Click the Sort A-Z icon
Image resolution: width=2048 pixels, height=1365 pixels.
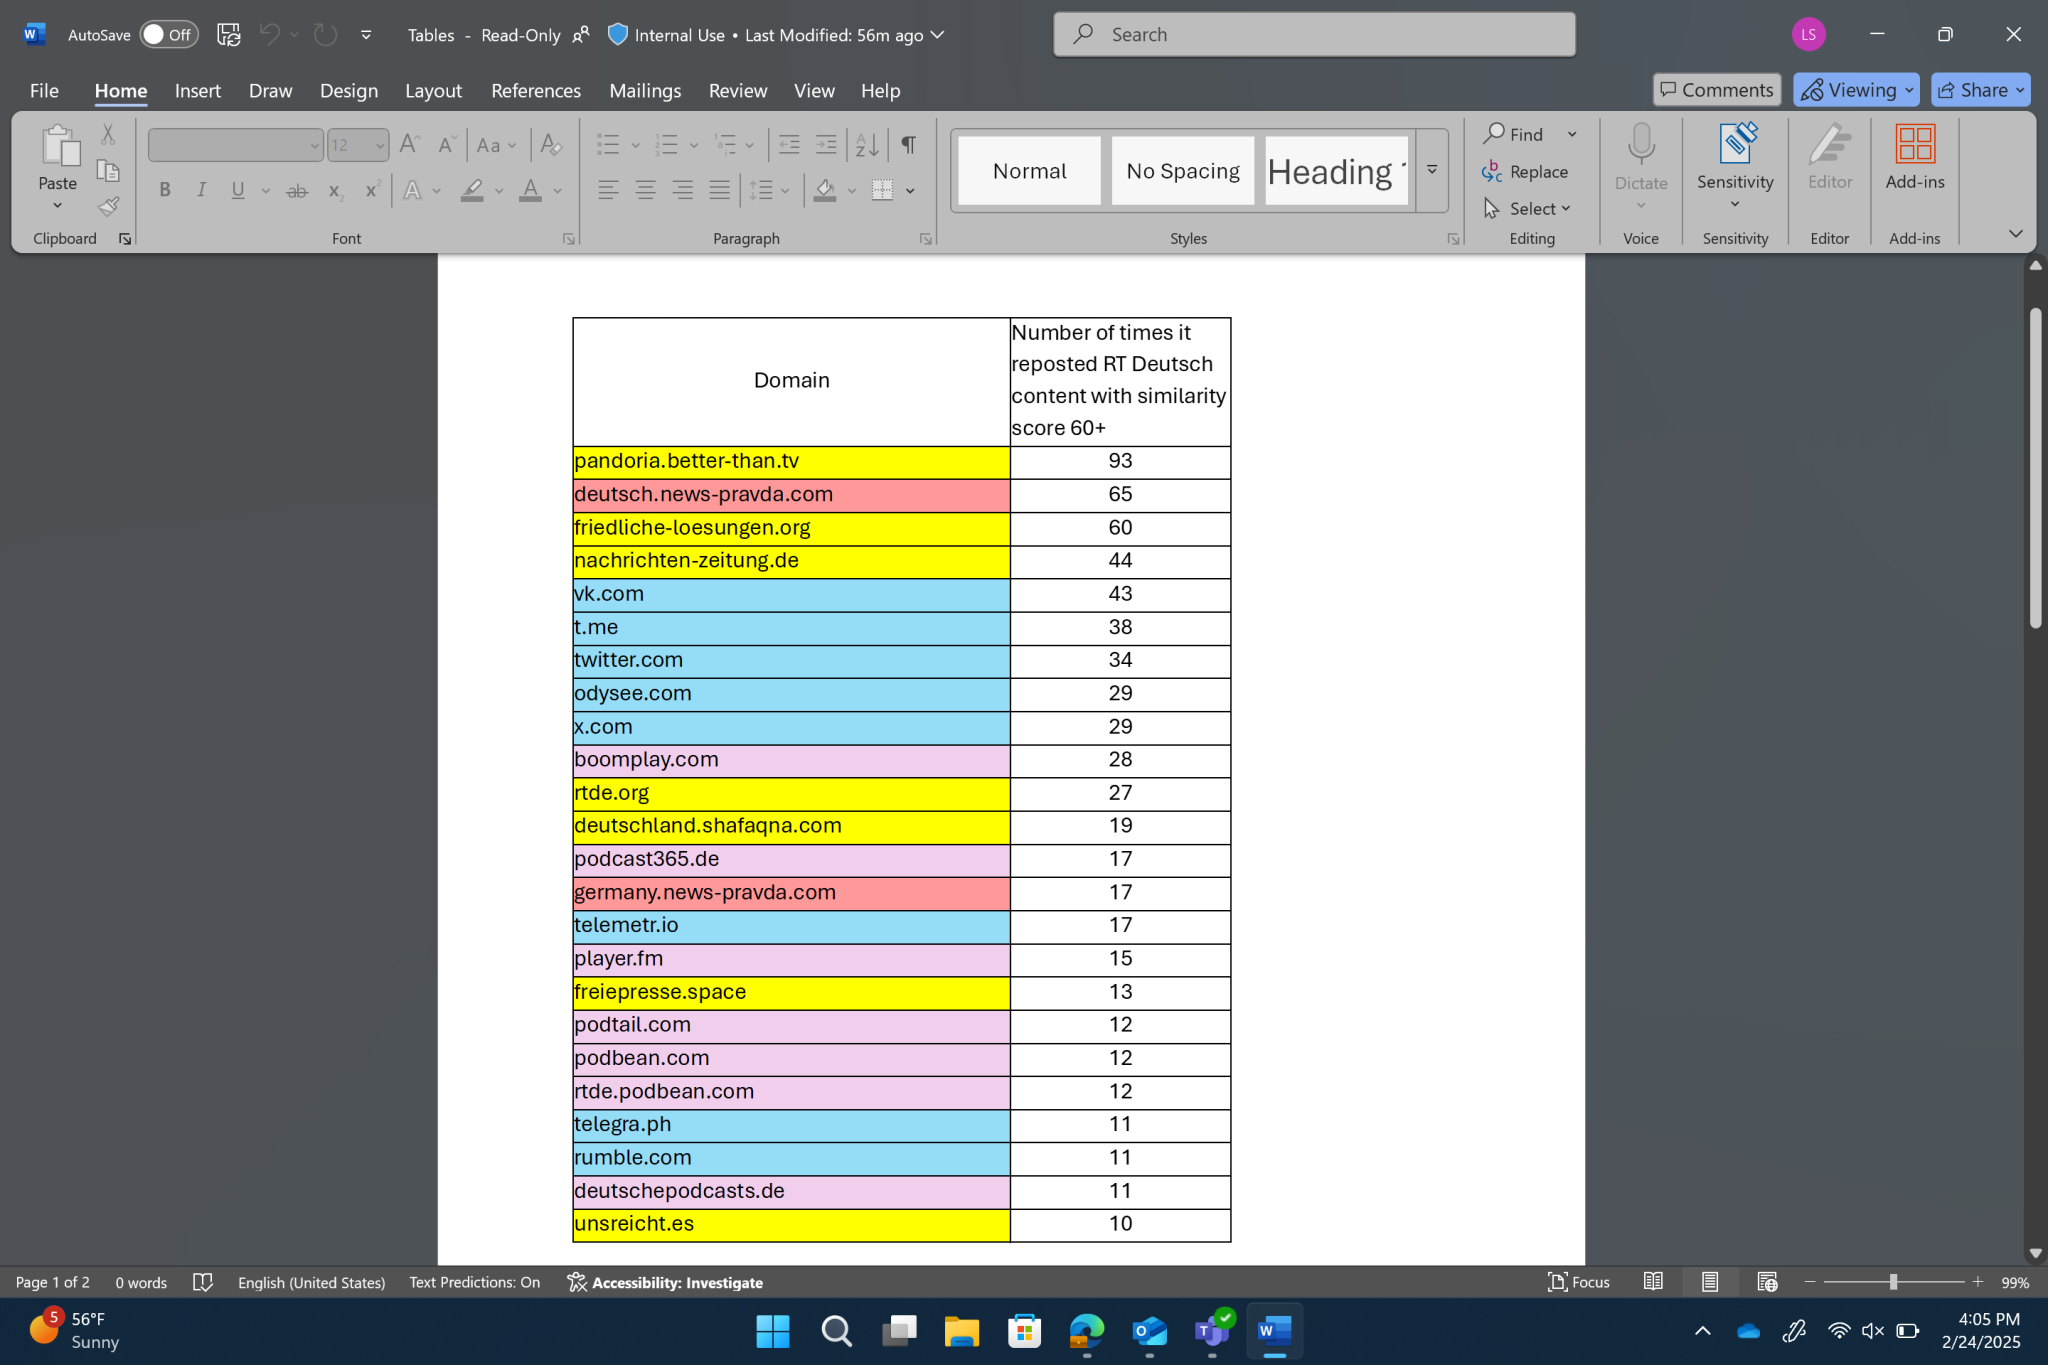tap(867, 145)
